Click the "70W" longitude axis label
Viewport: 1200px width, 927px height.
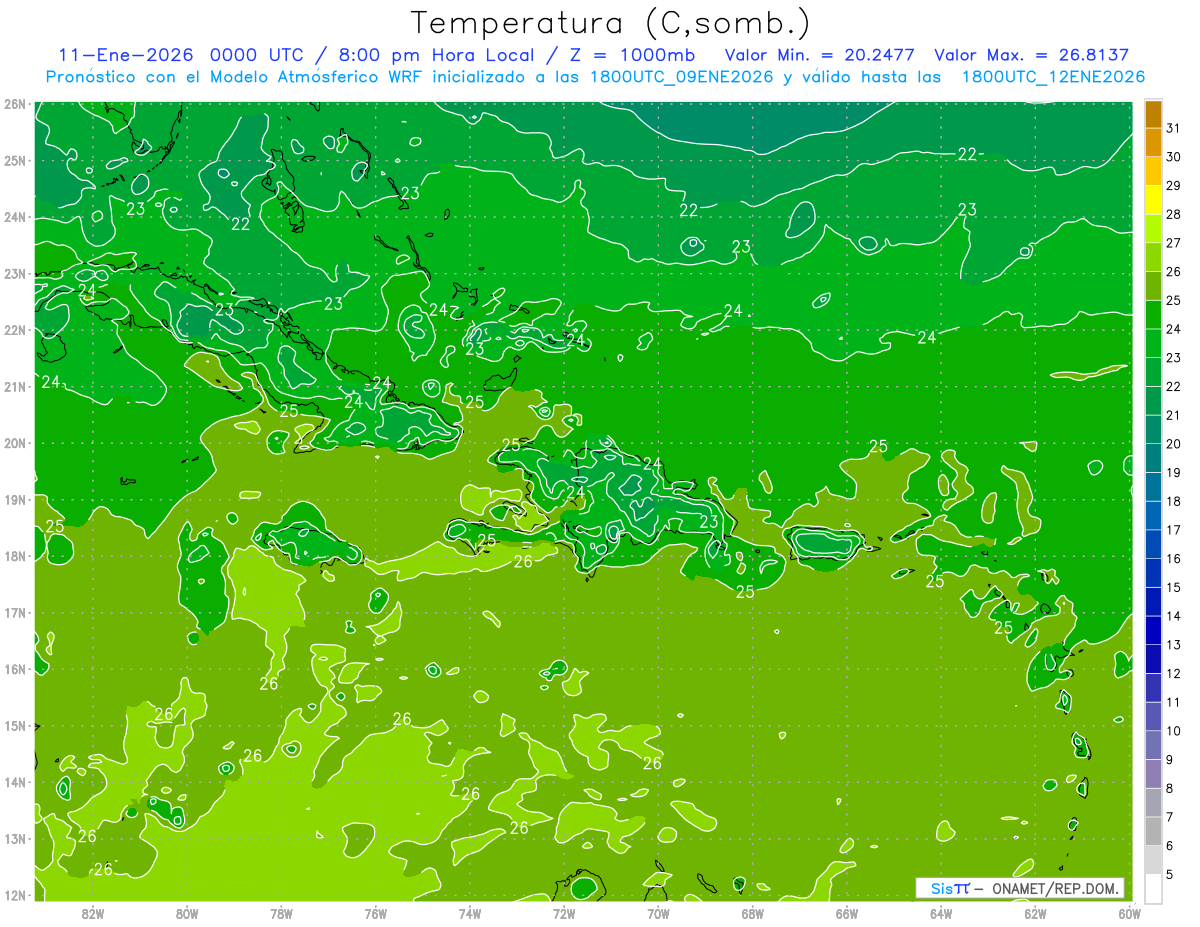[658, 913]
